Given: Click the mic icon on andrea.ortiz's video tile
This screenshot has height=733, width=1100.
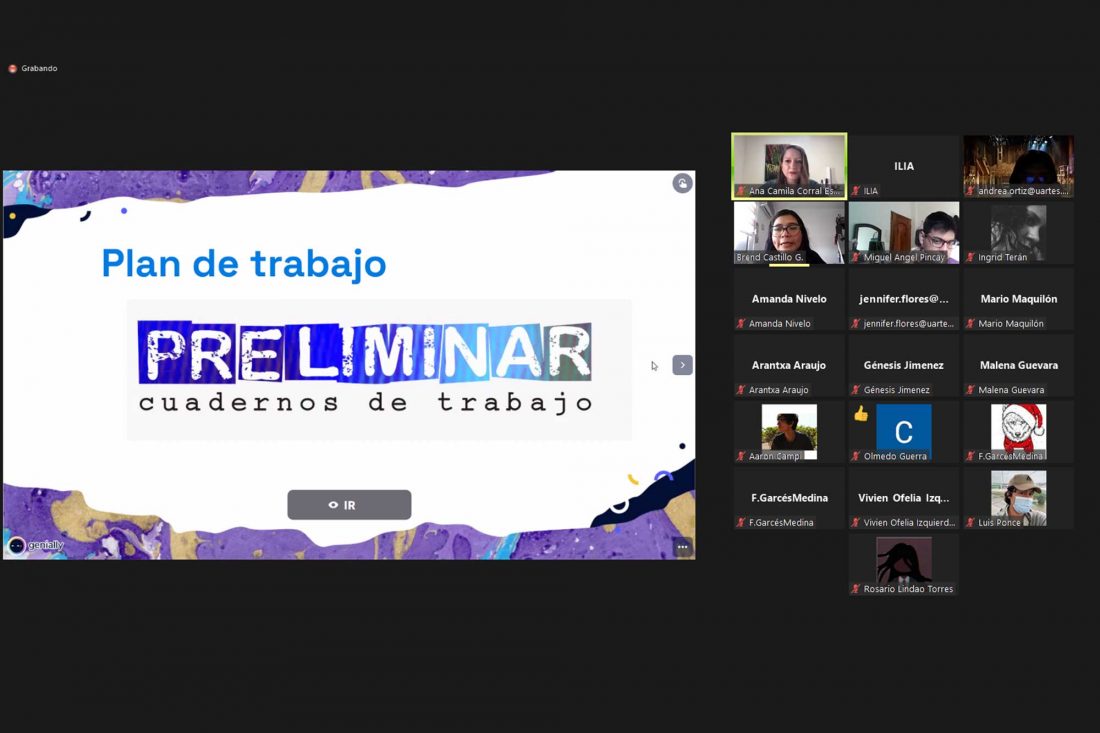Looking at the screenshot, I should click(x=969, y=190).
